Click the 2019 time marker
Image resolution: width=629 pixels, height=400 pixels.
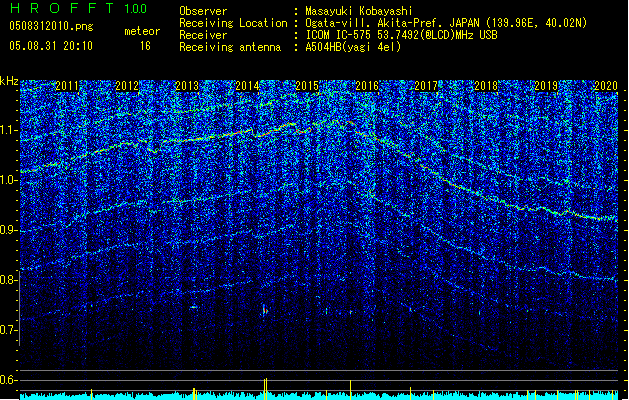pyautogui.click(x=546, y=85)
